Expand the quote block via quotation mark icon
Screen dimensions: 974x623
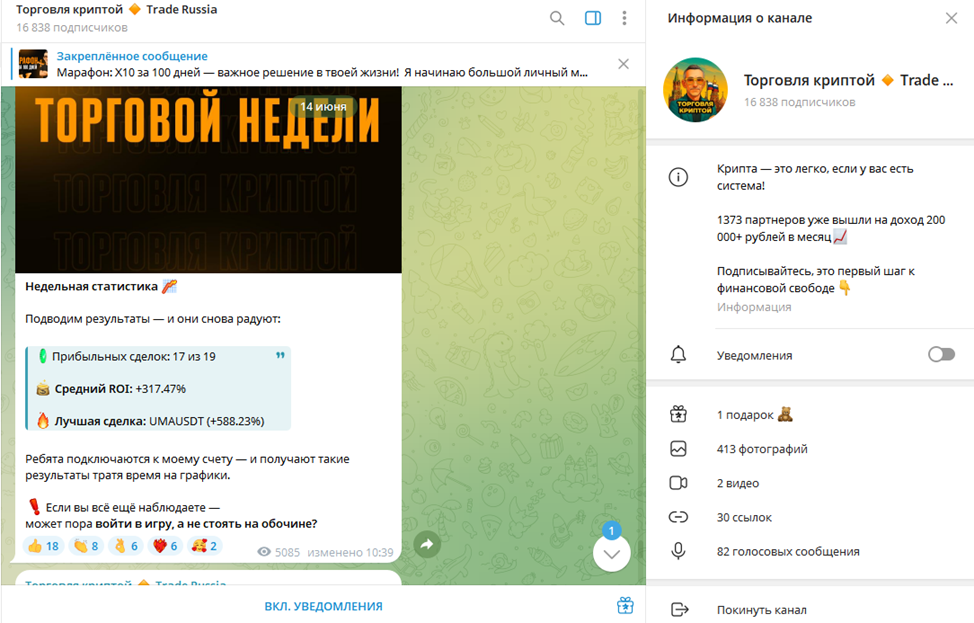pyautogui.click(x=280, y=355)
